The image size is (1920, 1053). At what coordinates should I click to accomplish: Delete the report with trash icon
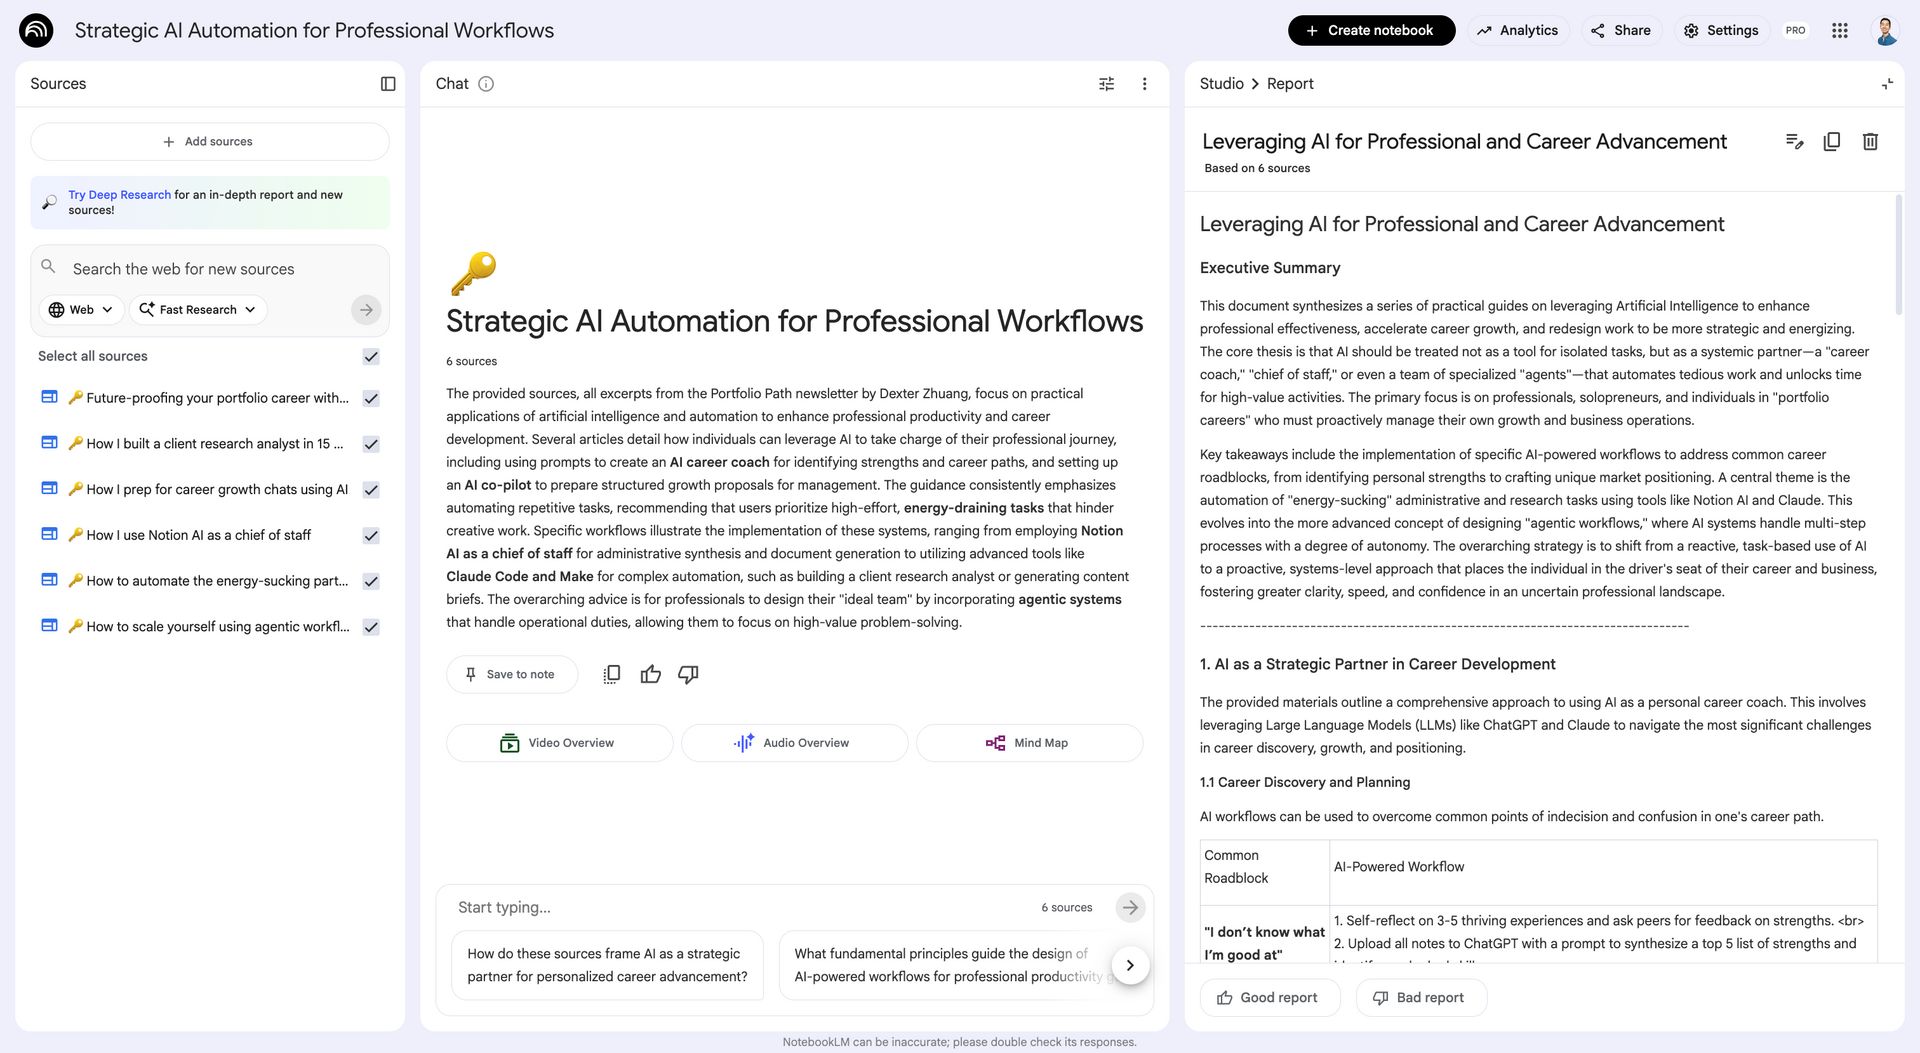(x=1869, y=141)
